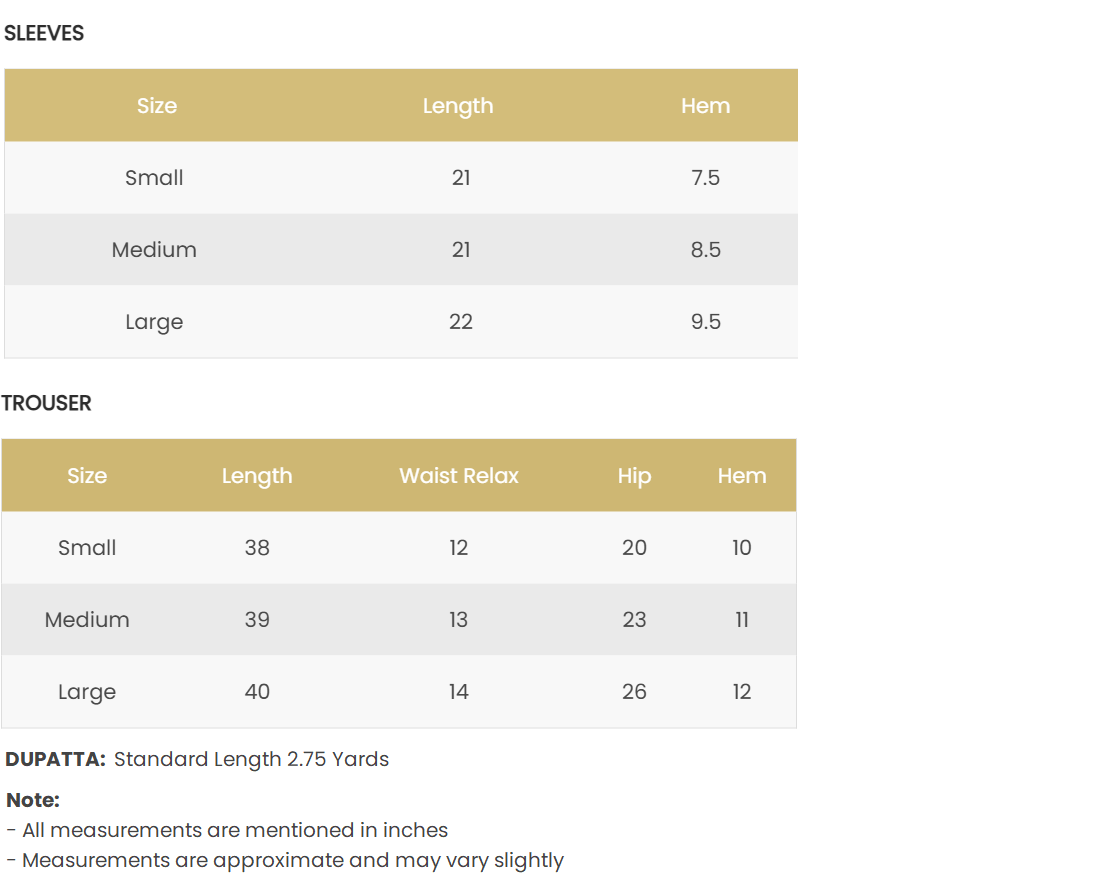Click the 40 length value for Large trouser
Viewport: 1110px width, 877px height.
(x=257, y=692)
